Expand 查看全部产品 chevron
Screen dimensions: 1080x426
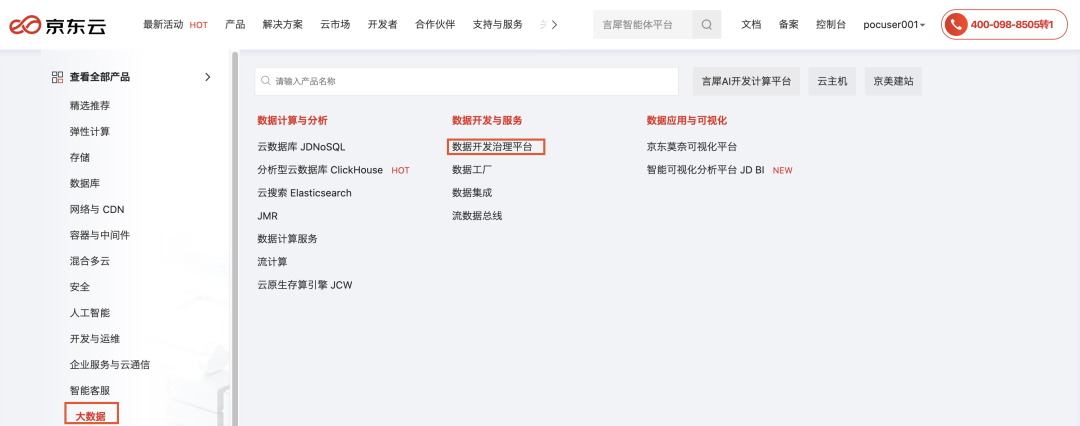coord(208,77)
